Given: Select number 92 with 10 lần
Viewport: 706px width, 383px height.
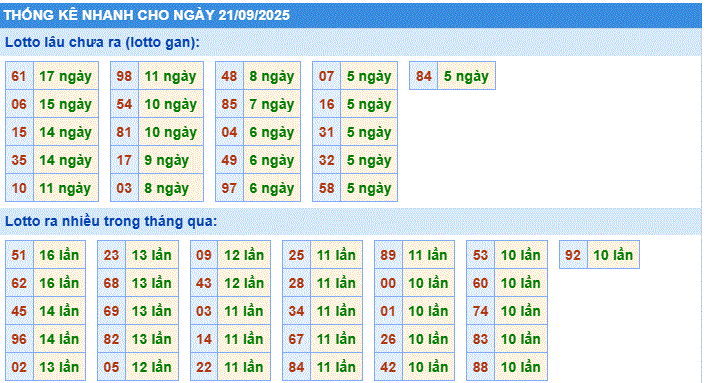Looking at the screenshot, I should point(573,255).
